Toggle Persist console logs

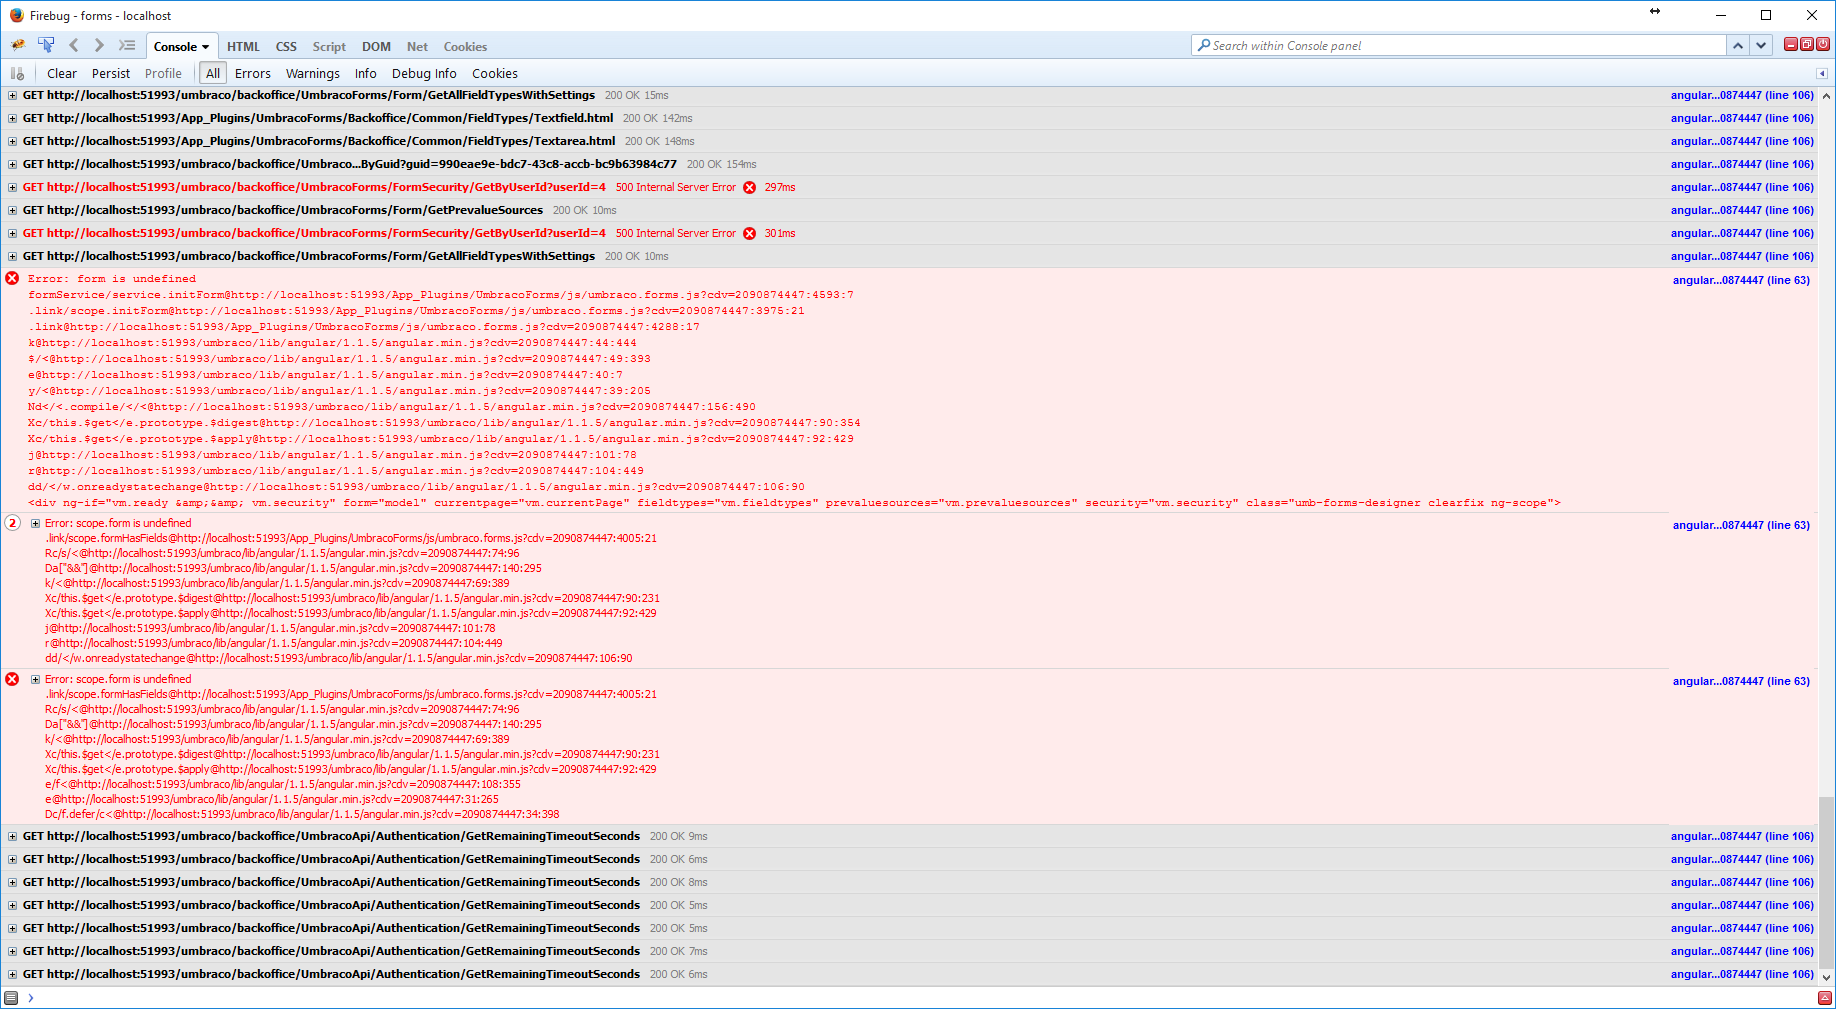pos(111,73)
